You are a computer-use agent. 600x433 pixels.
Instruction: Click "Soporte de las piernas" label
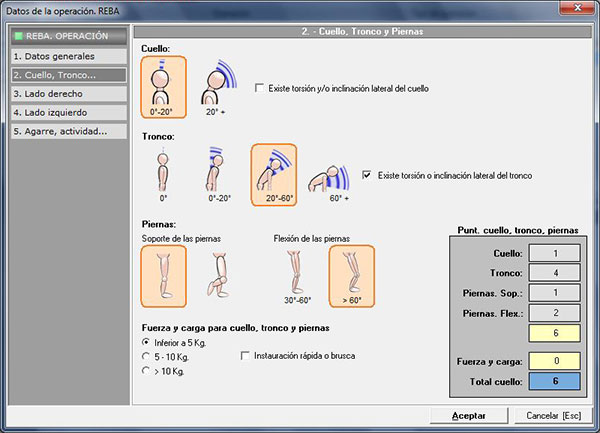181,239
